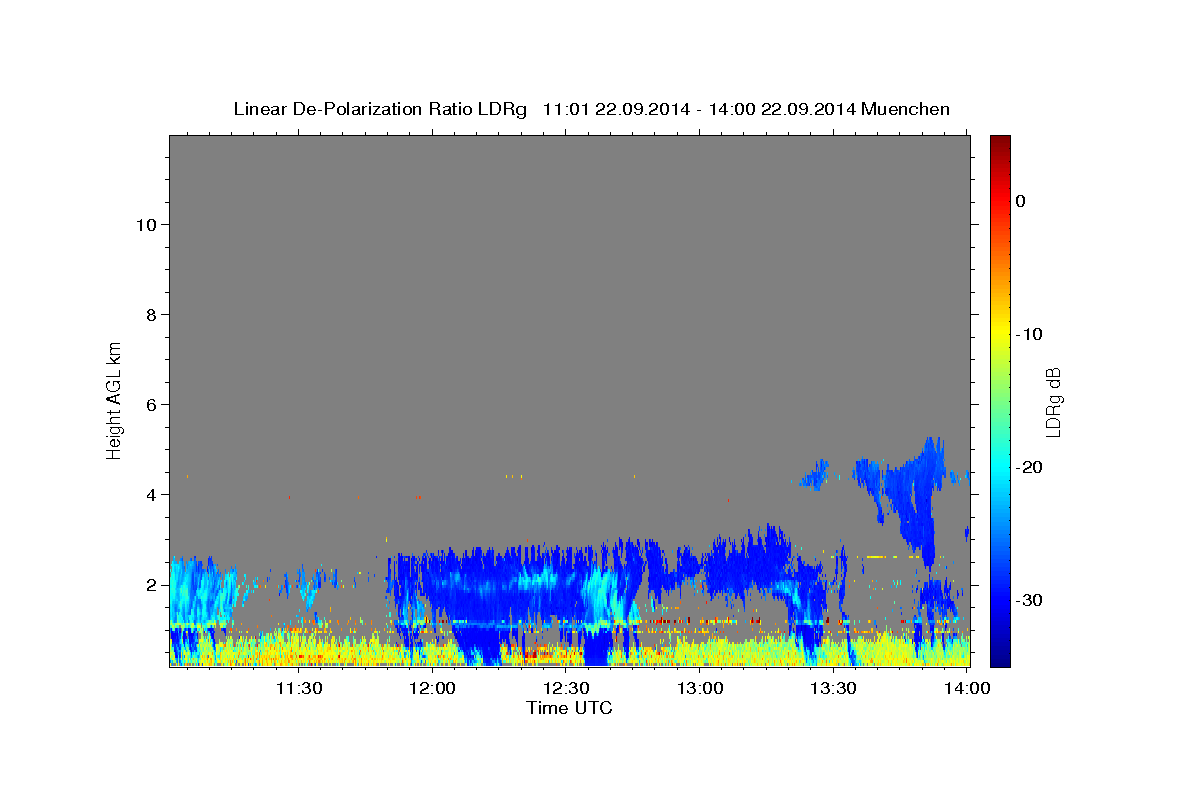Screen dimensions: 1200x800
Task: Click the 13:30 time tick label
Action: [x=833, y=688]
